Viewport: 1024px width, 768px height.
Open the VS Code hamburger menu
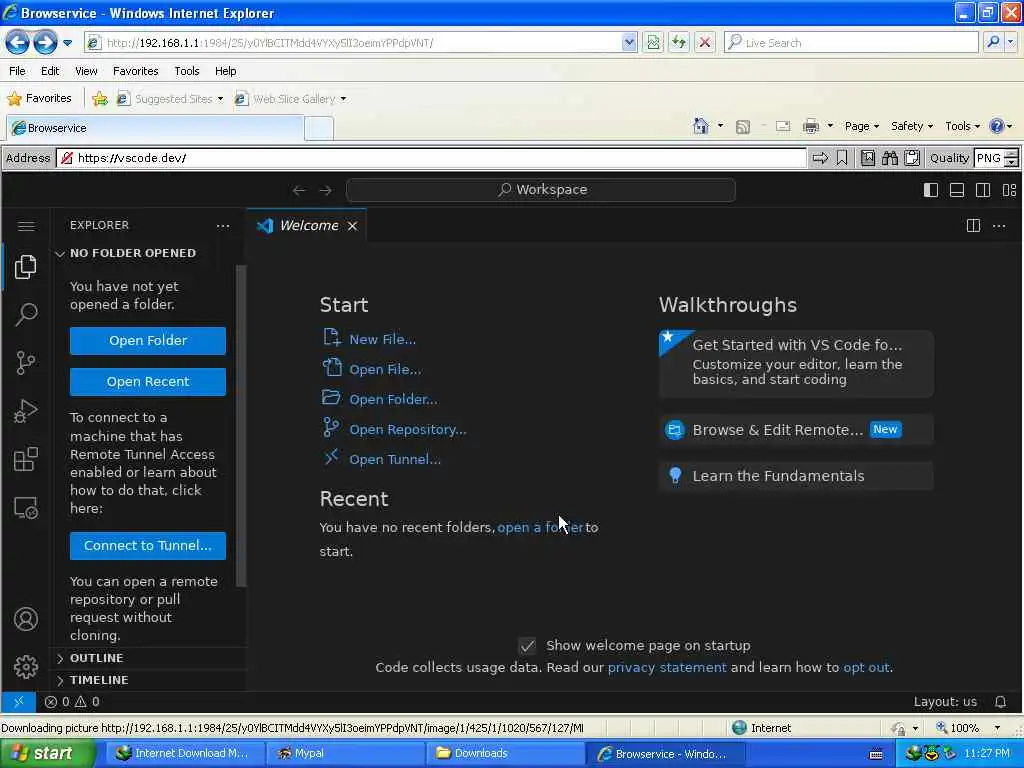25,226
